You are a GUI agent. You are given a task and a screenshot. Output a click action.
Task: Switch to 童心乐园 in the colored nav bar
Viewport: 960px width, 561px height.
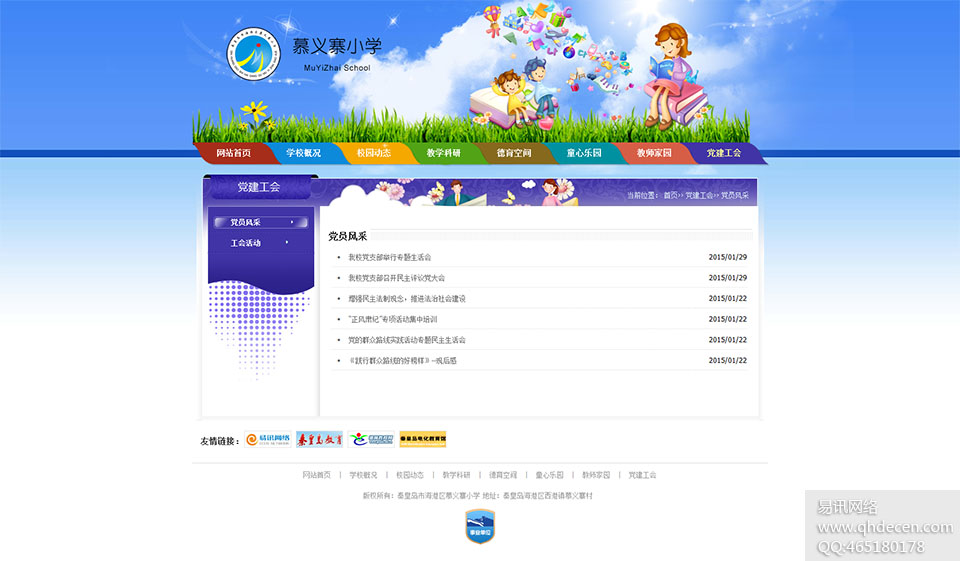pos(583,153)
